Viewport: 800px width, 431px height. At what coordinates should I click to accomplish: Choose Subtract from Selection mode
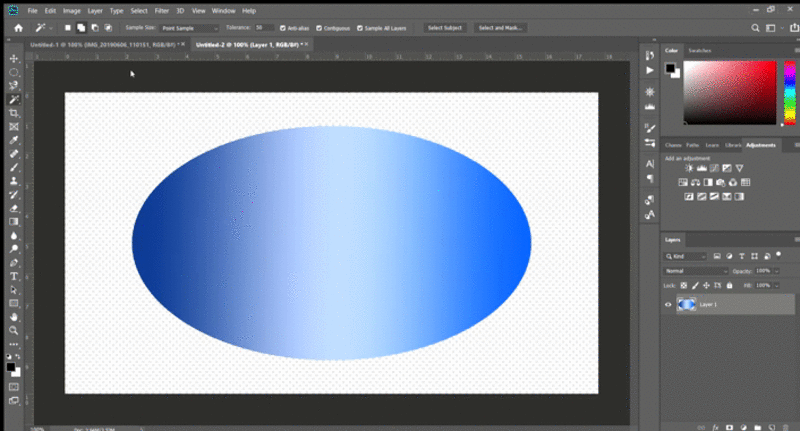tap(95, 28)
